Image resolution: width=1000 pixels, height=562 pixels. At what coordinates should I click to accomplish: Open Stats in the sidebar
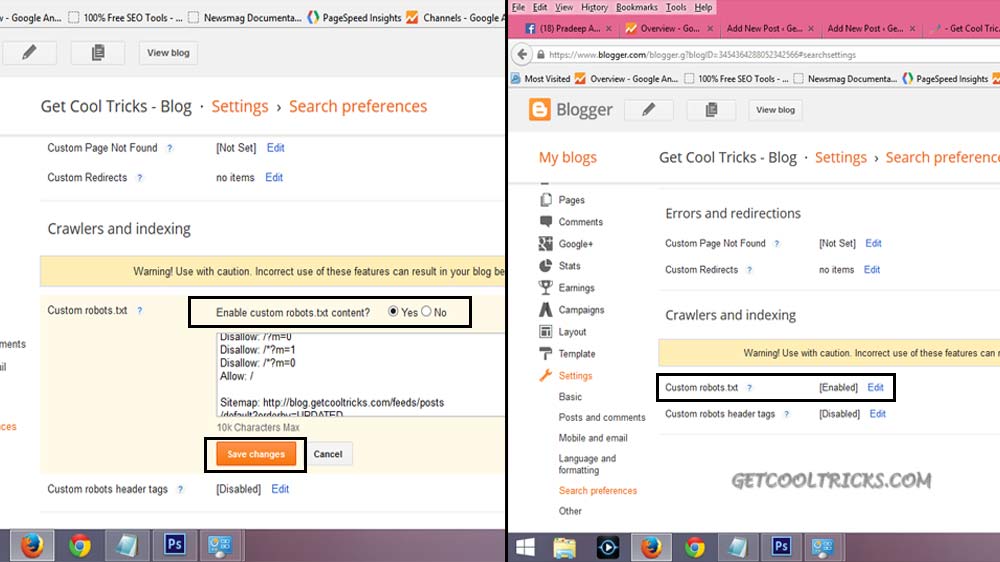point(569,266)
